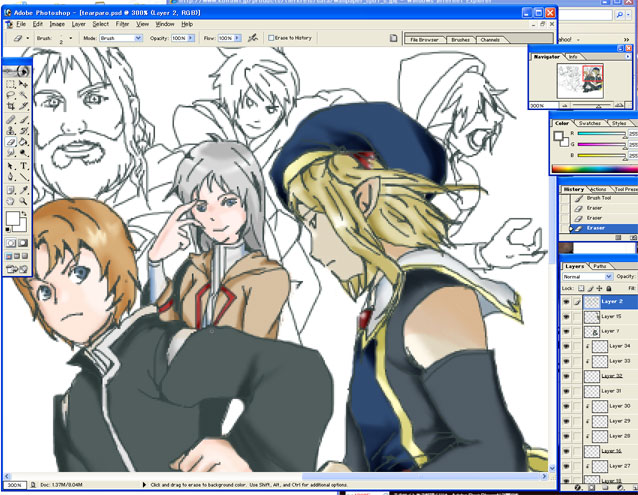The image size is (638, 495).
Task: Click the Jump to ImageReady icon
Action: tap(17, 269)
